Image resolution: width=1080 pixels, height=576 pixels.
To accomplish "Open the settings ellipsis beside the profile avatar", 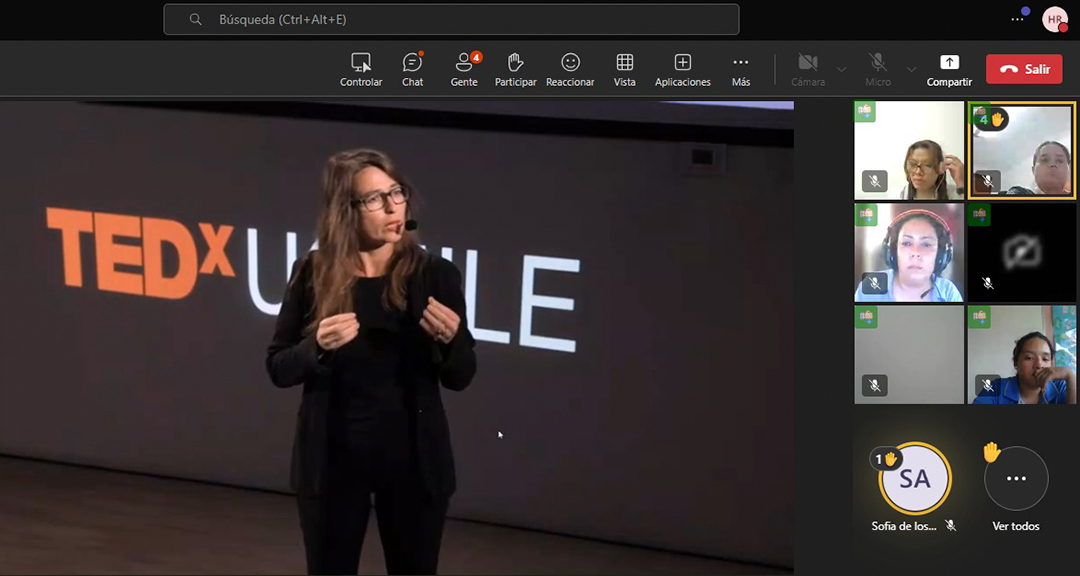I will pos(1017,19).
